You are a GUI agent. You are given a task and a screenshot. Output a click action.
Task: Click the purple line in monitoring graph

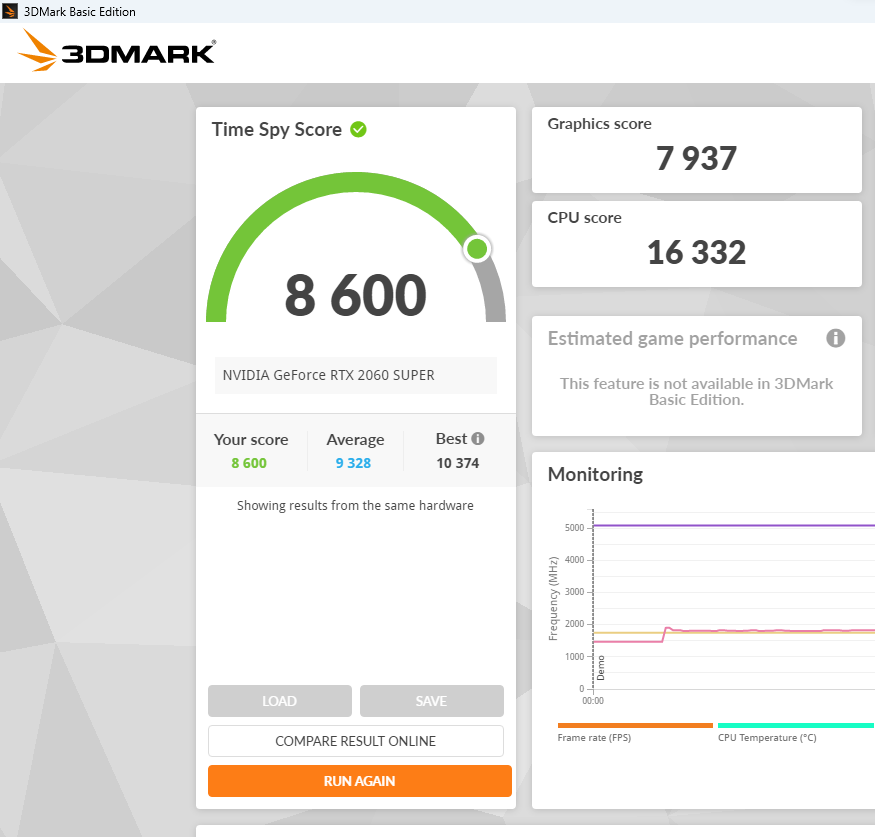point(733,526)
